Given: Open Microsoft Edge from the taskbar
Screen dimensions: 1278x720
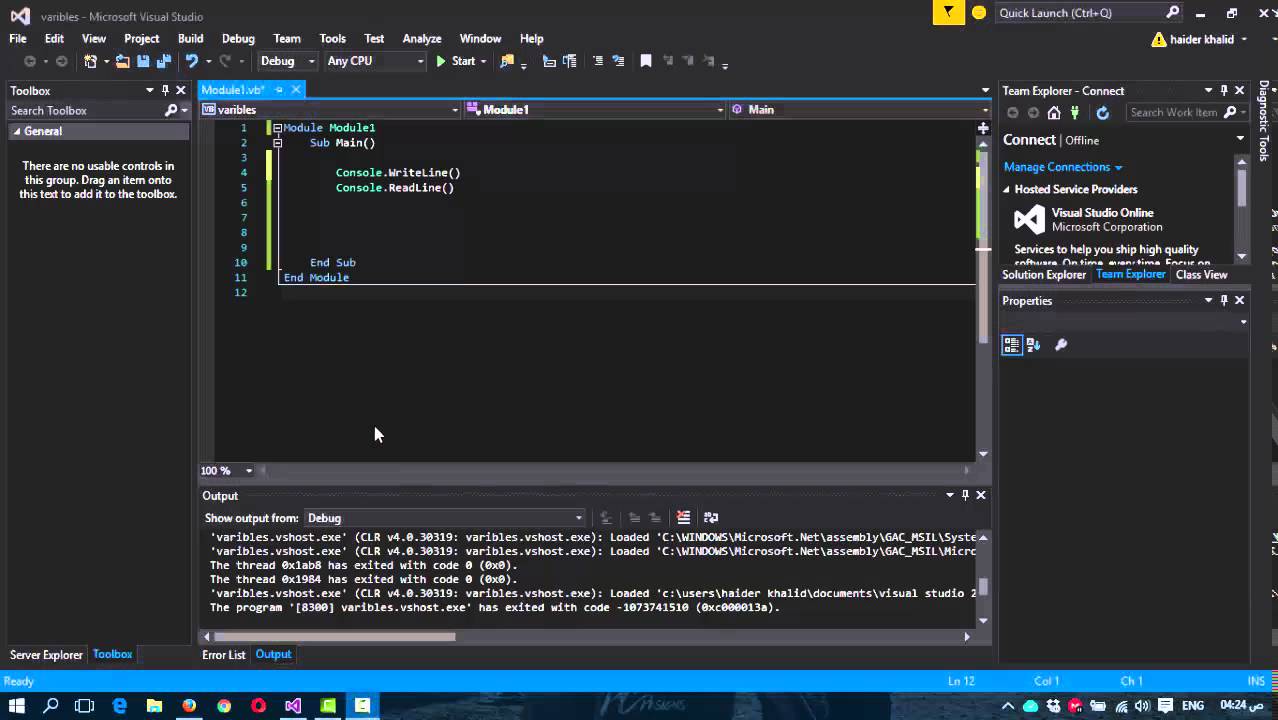Looking at the screenshot, I should coord(120,705).
